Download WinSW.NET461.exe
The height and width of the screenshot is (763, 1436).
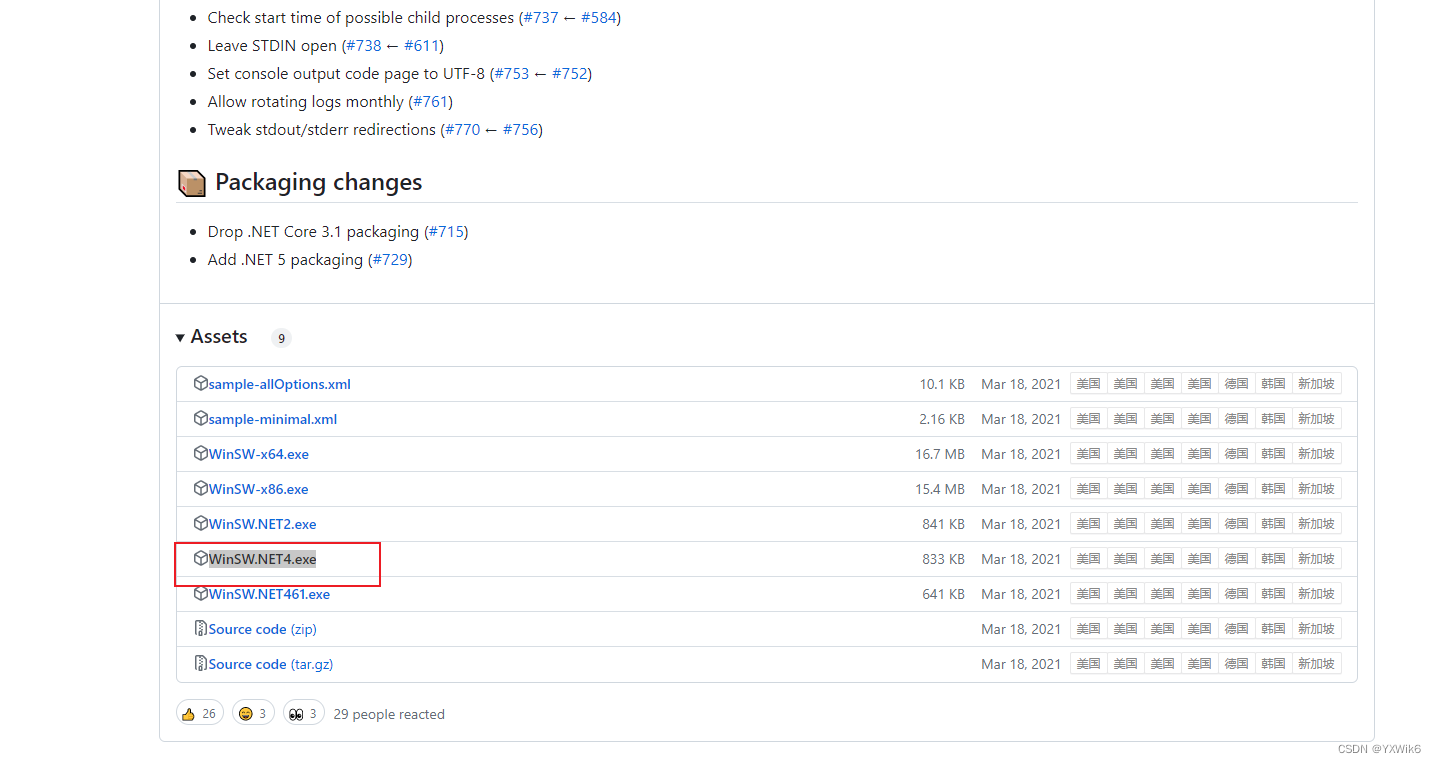pyautogui.click(x=269, y=594)
